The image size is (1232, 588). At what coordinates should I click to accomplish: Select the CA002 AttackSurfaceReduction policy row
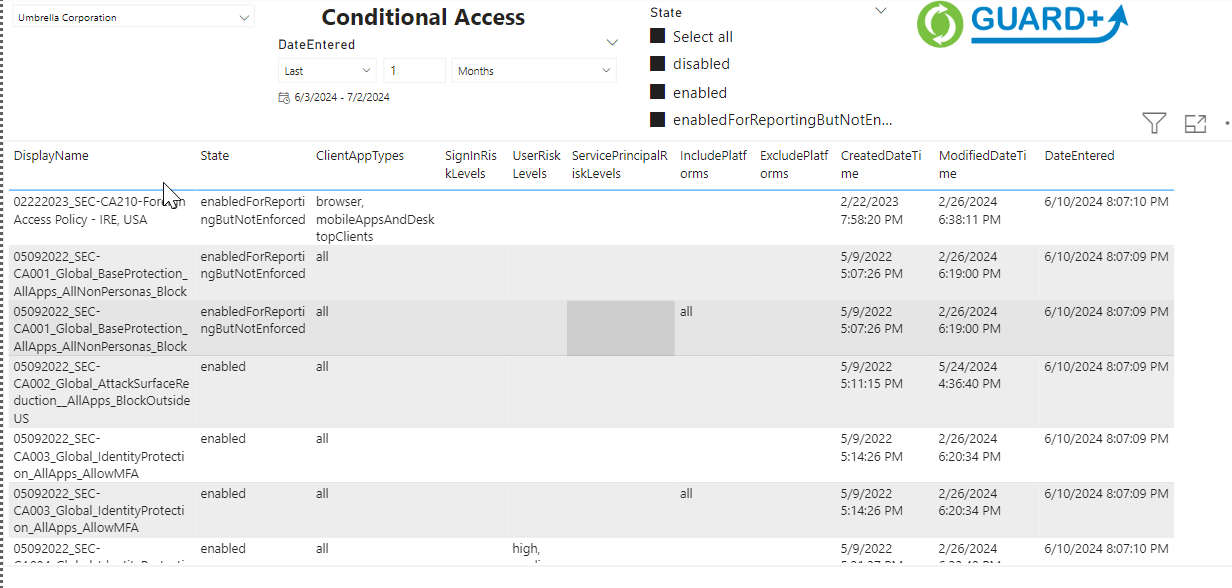pyautogui.click(x=101, y=392)
